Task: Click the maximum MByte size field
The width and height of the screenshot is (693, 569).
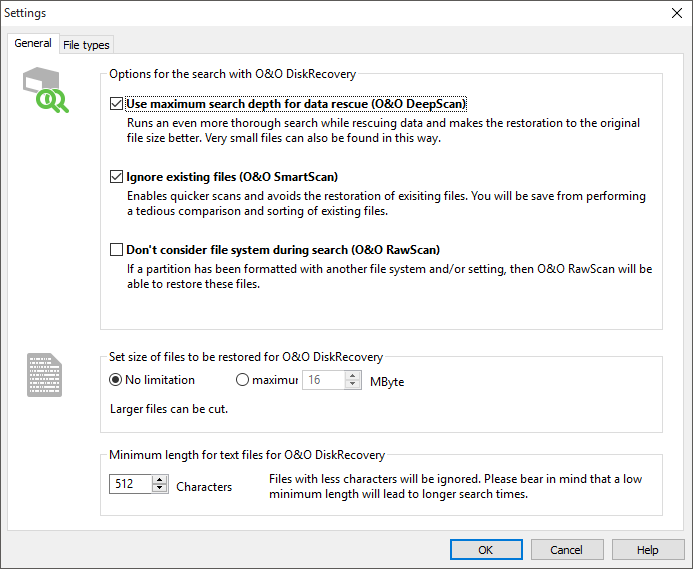Action: pos(323,381)
